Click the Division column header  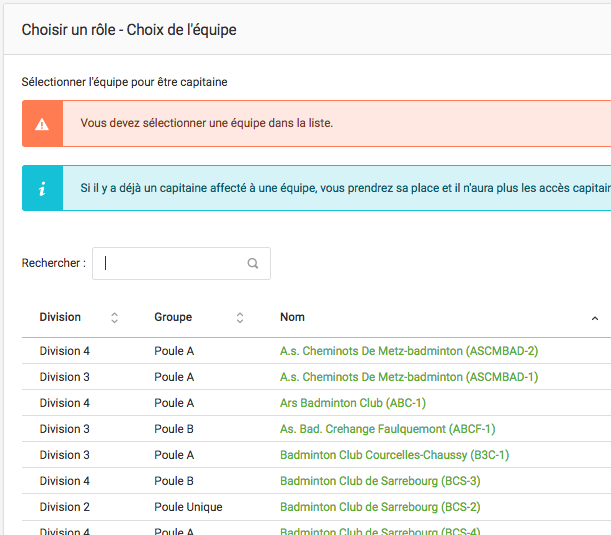tap(60, 317)
